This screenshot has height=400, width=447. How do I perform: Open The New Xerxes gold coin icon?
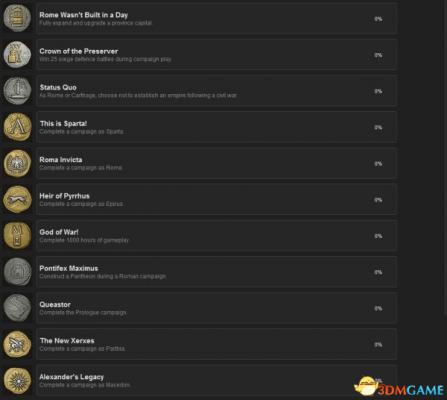point(17,344)
